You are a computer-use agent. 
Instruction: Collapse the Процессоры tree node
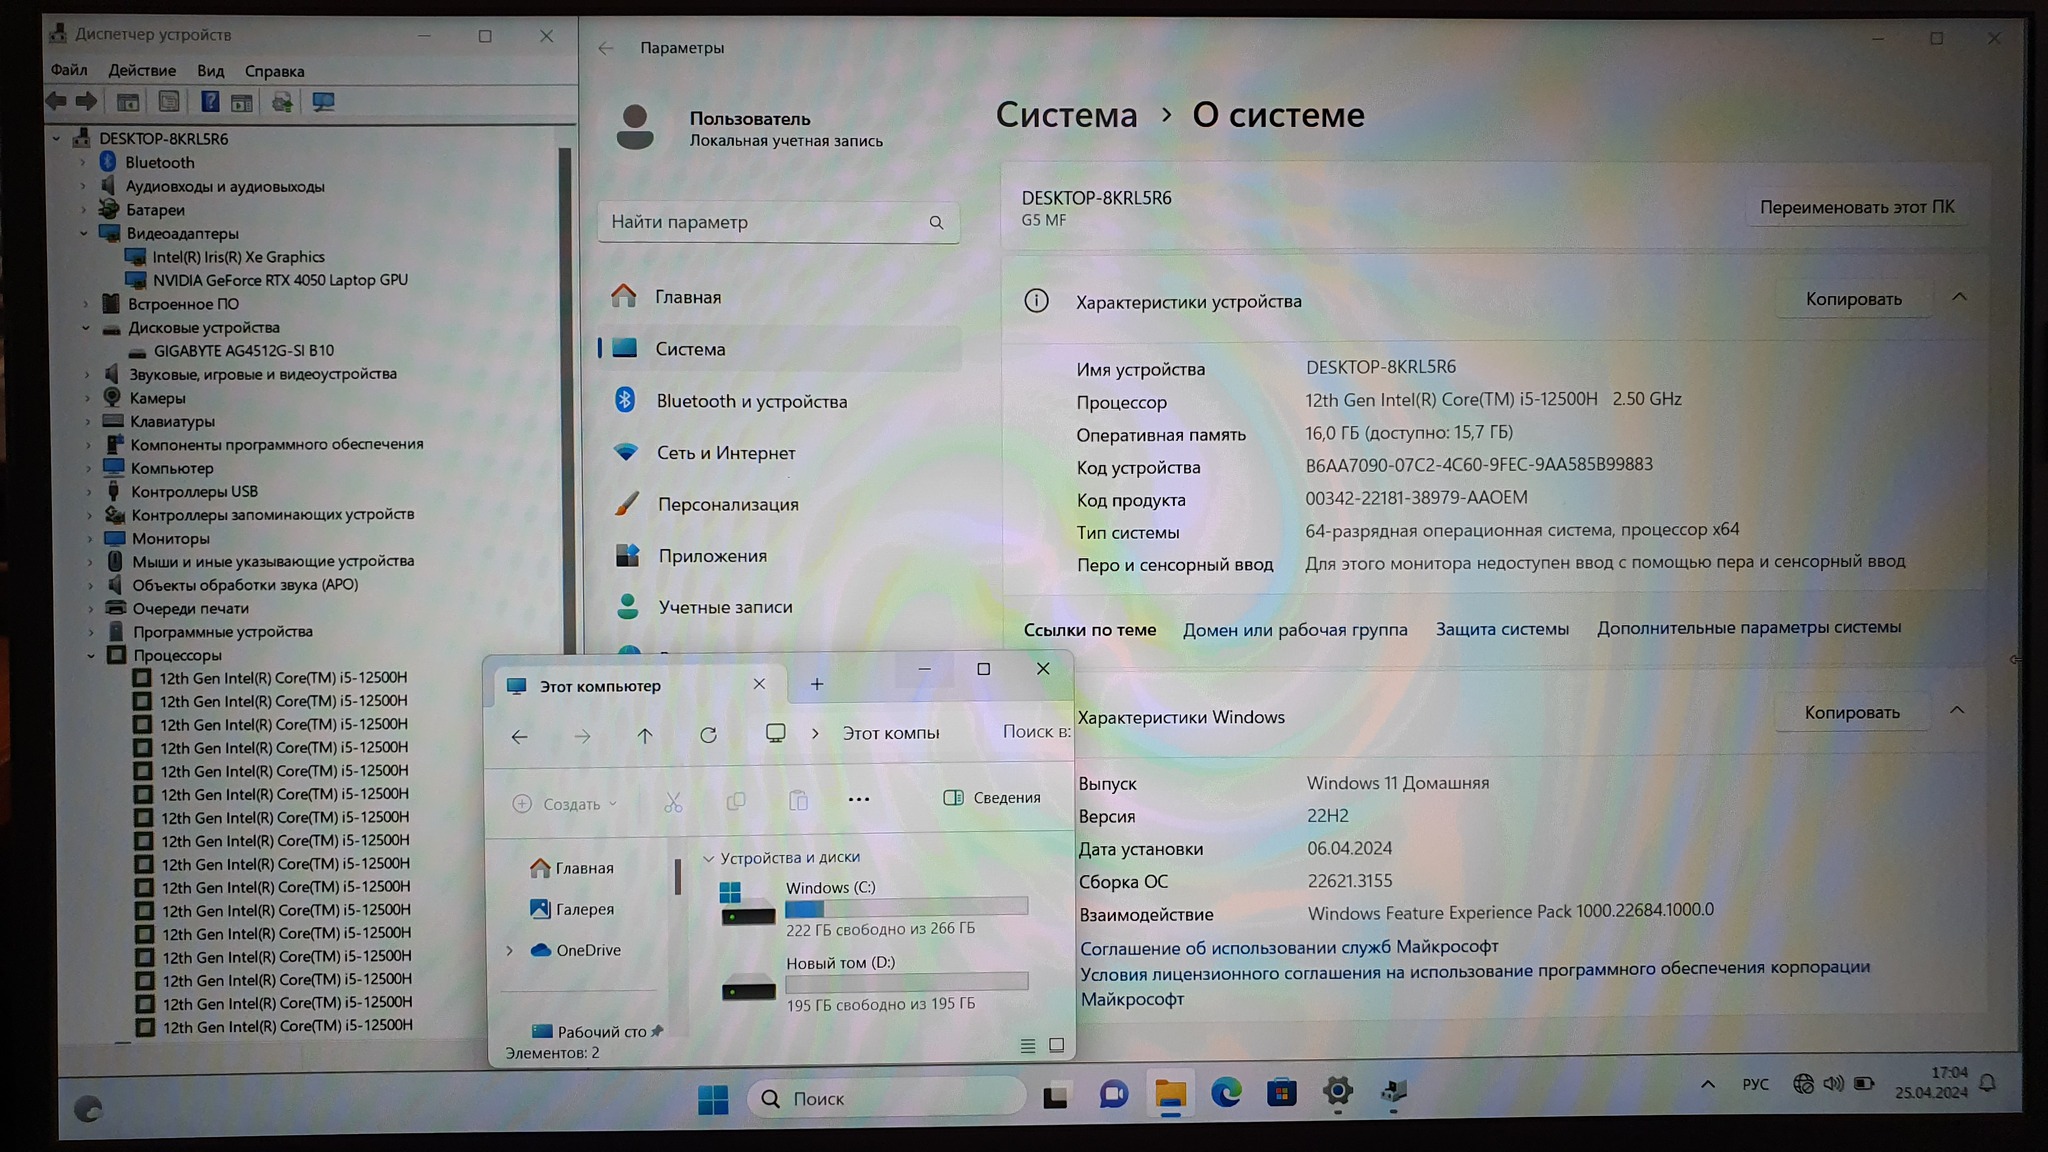[91, 656]
